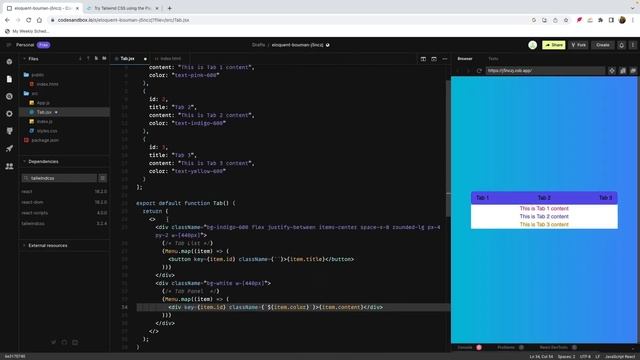Click the yellow Share button
The width and height of the screenshot is (640, 360).
tap(553, 45)
